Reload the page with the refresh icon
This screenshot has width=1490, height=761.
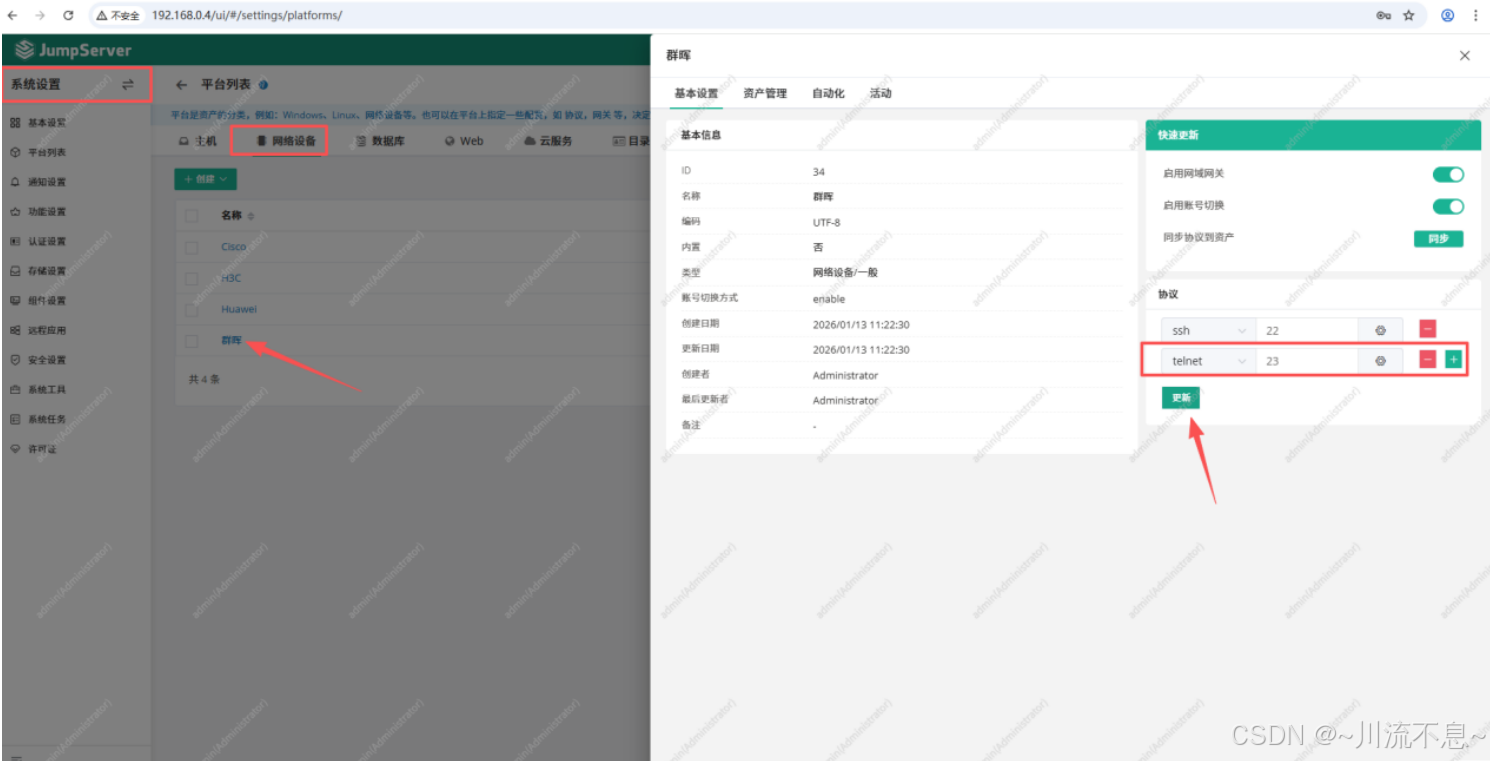coord(68,15)
